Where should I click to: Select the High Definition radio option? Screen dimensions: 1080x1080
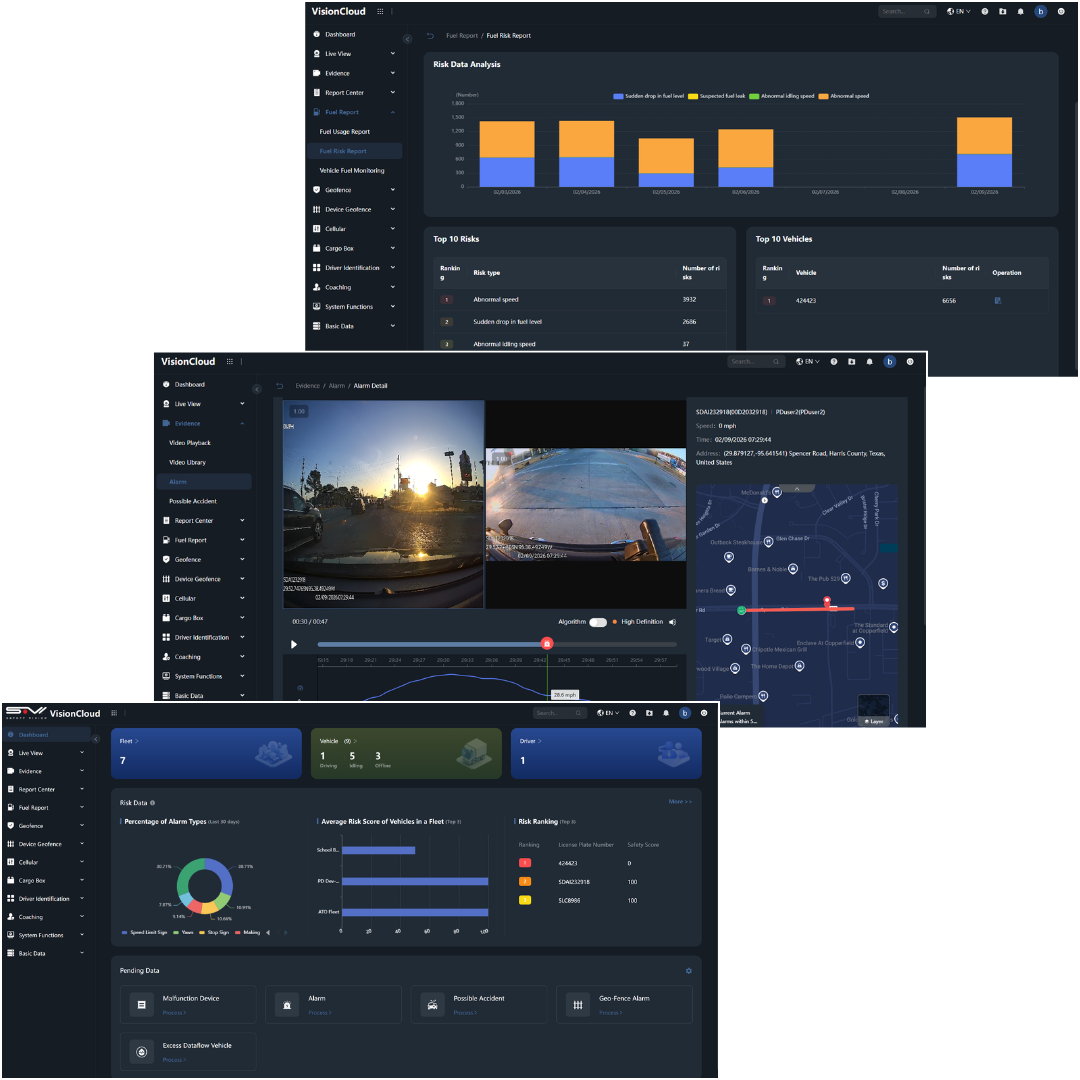click(x=615, y=622)
